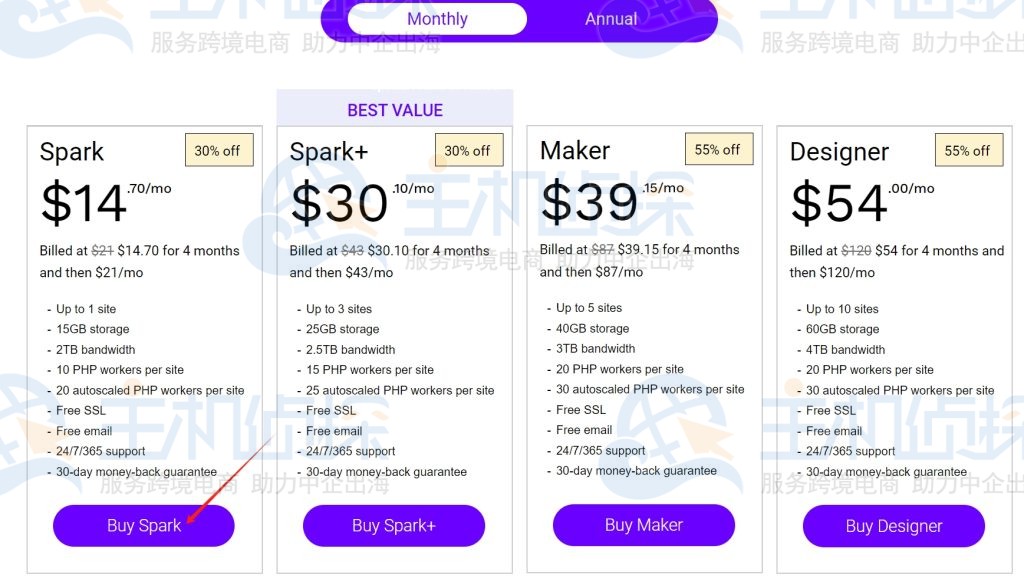
Task: Select the Maker plan title
Action: tap(574, 151)
